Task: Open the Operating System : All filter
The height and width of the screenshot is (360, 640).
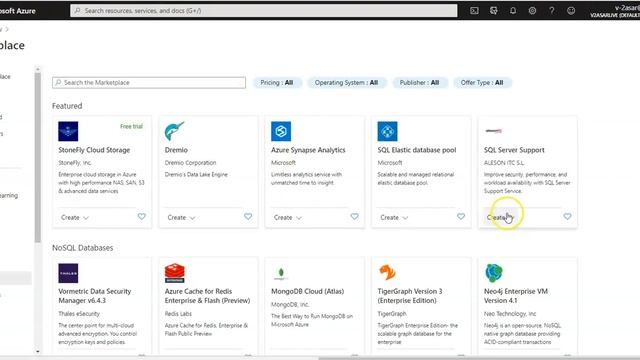Action: [x=346, y=82]
